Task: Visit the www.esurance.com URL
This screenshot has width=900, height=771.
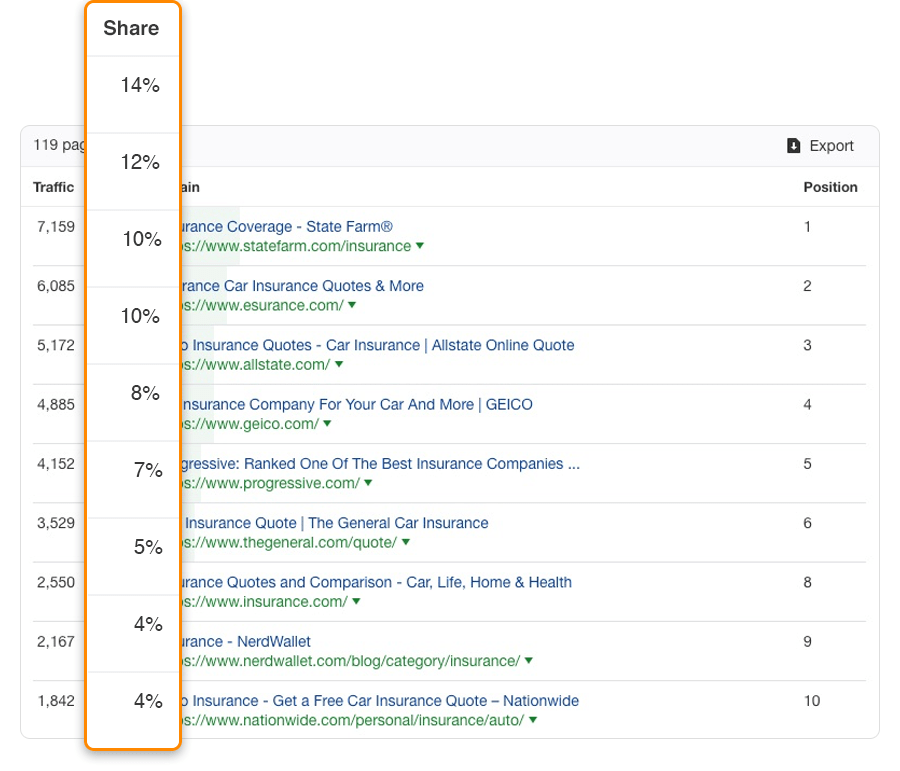Action: [262, 305]
